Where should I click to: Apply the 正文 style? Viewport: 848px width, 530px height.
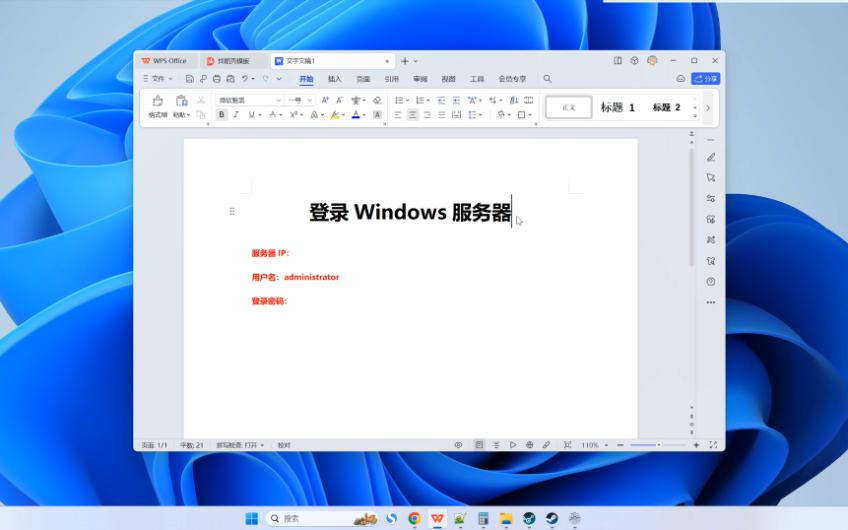click(x=568, y=107)
